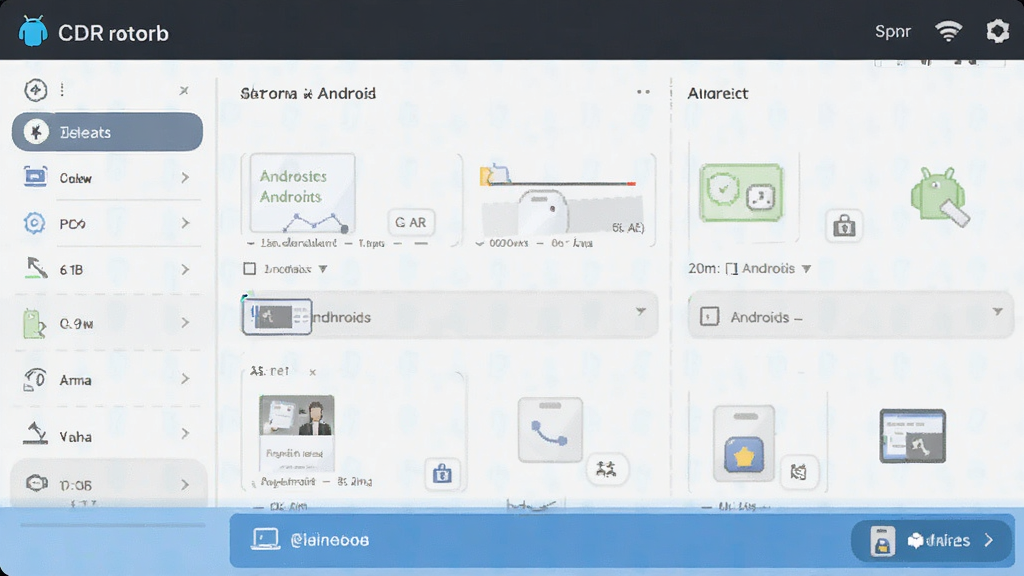
Task: Click the Spnr label in top bar
Action: (x=893, y=31)
